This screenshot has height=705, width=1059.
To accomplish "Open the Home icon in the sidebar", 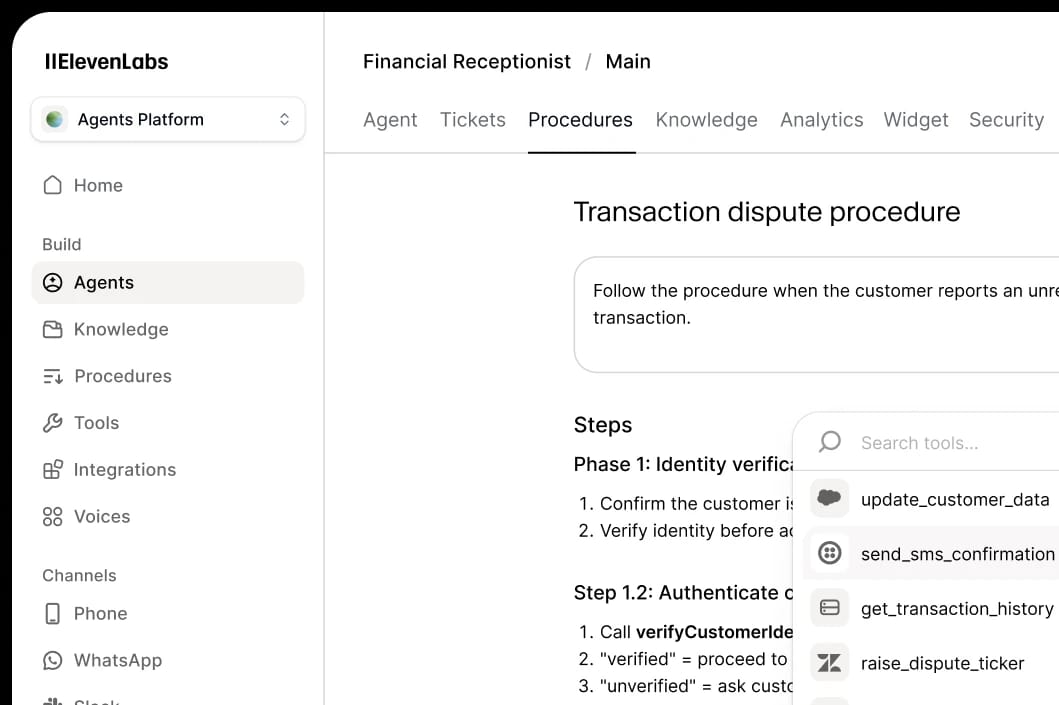I will pos(52,185).
